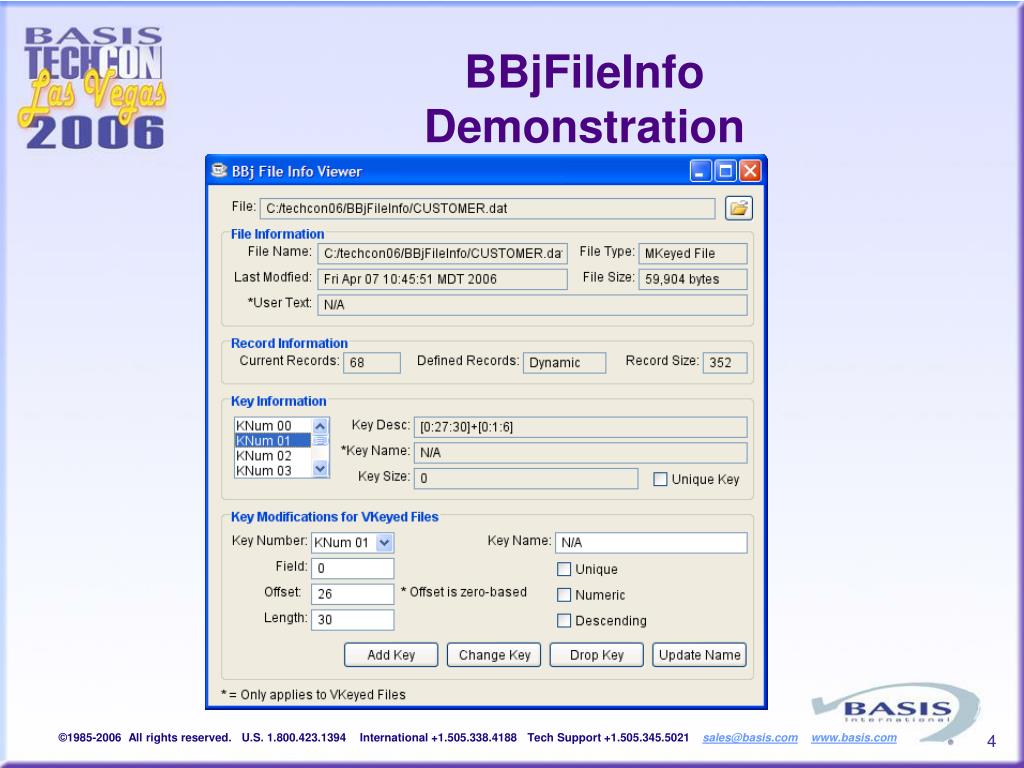Screen dimensions: 1024x768
Task: Toggle the Descending checkbox
Action: (x=564, y=620)
